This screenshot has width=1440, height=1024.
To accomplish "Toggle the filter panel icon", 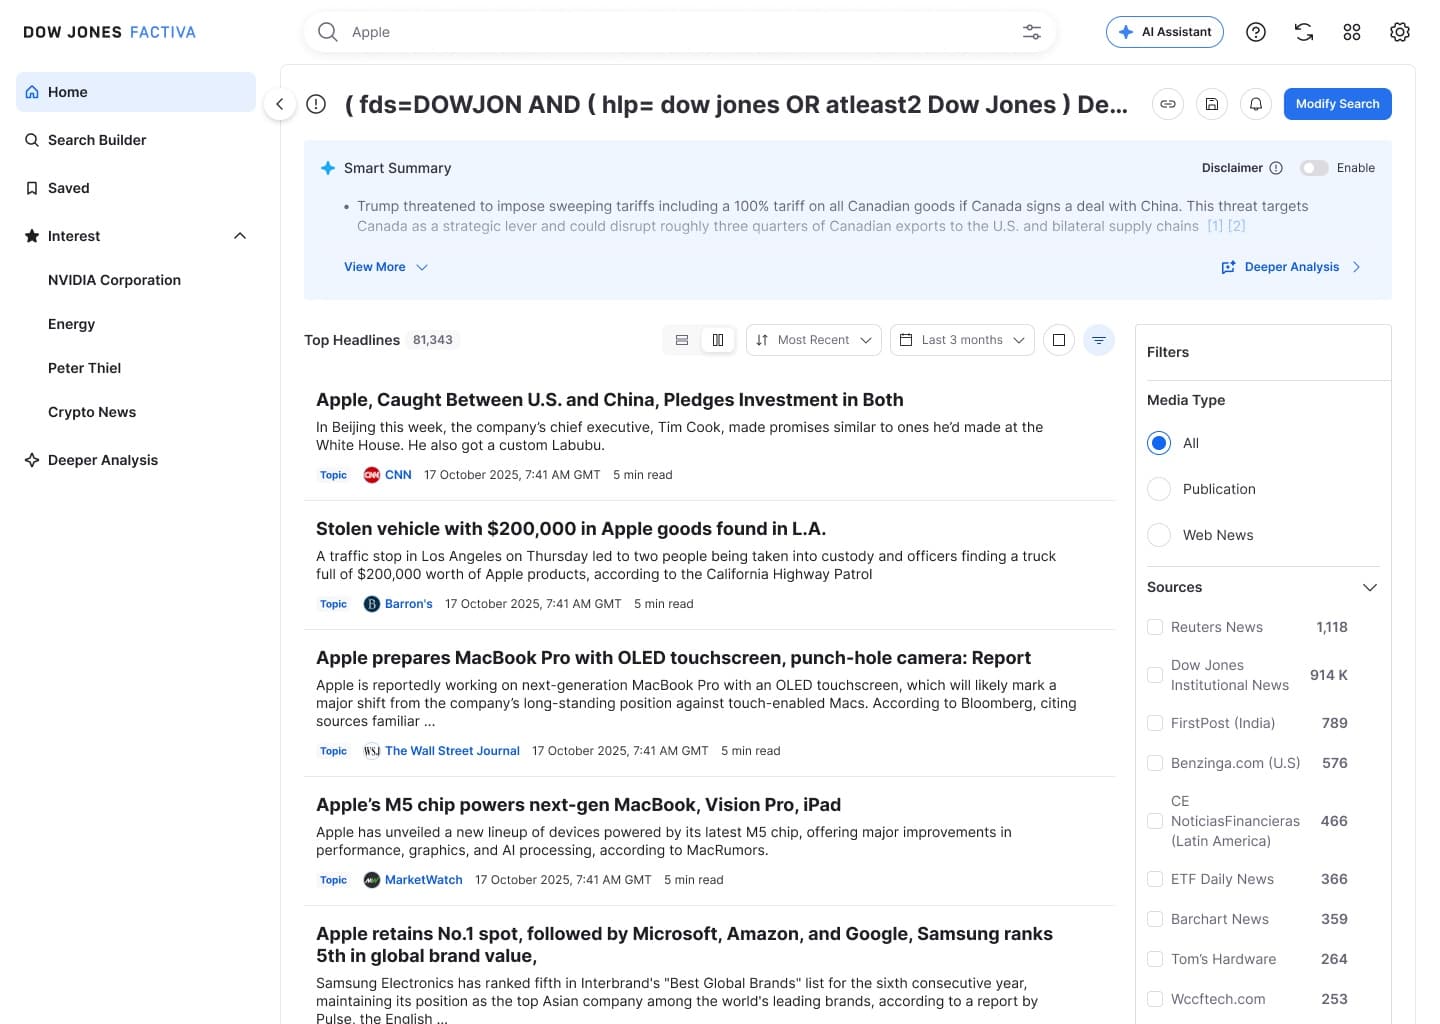I will (x=1099, y=340).
